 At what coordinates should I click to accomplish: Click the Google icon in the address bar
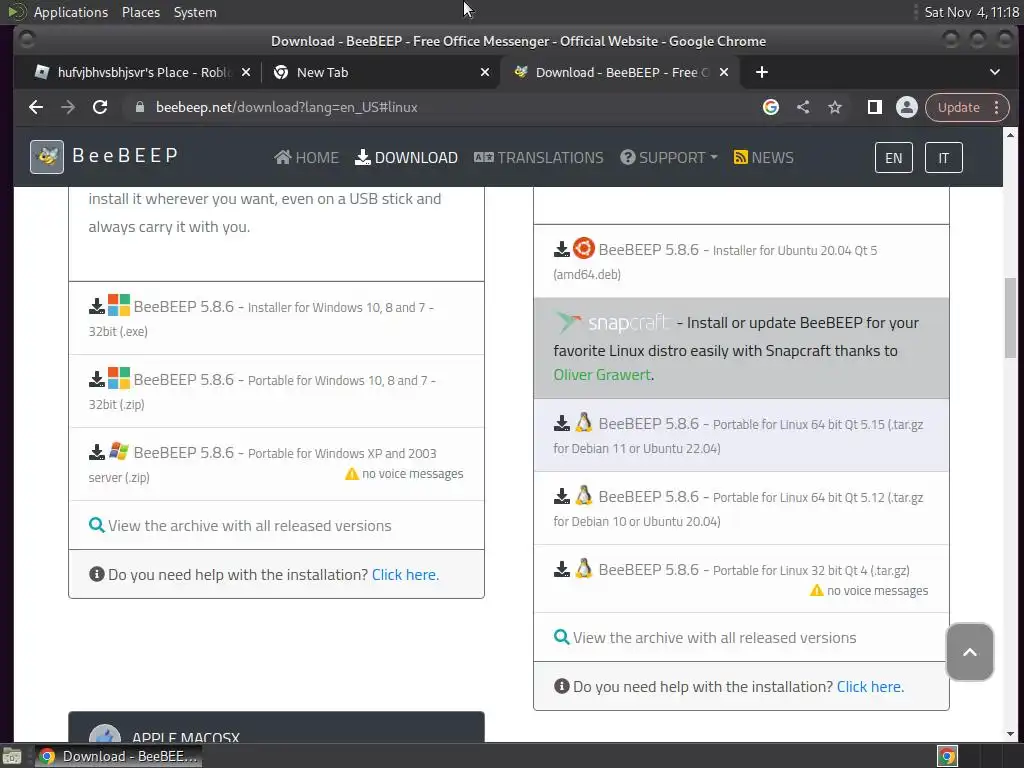[771, 107]
